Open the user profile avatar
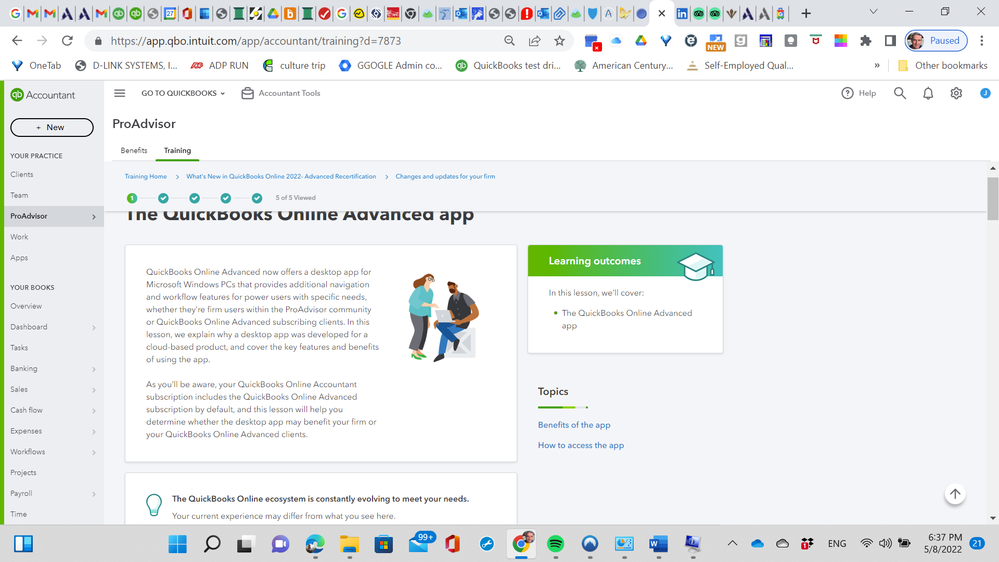This screenshot has width=999, height=562. [985, 93]
